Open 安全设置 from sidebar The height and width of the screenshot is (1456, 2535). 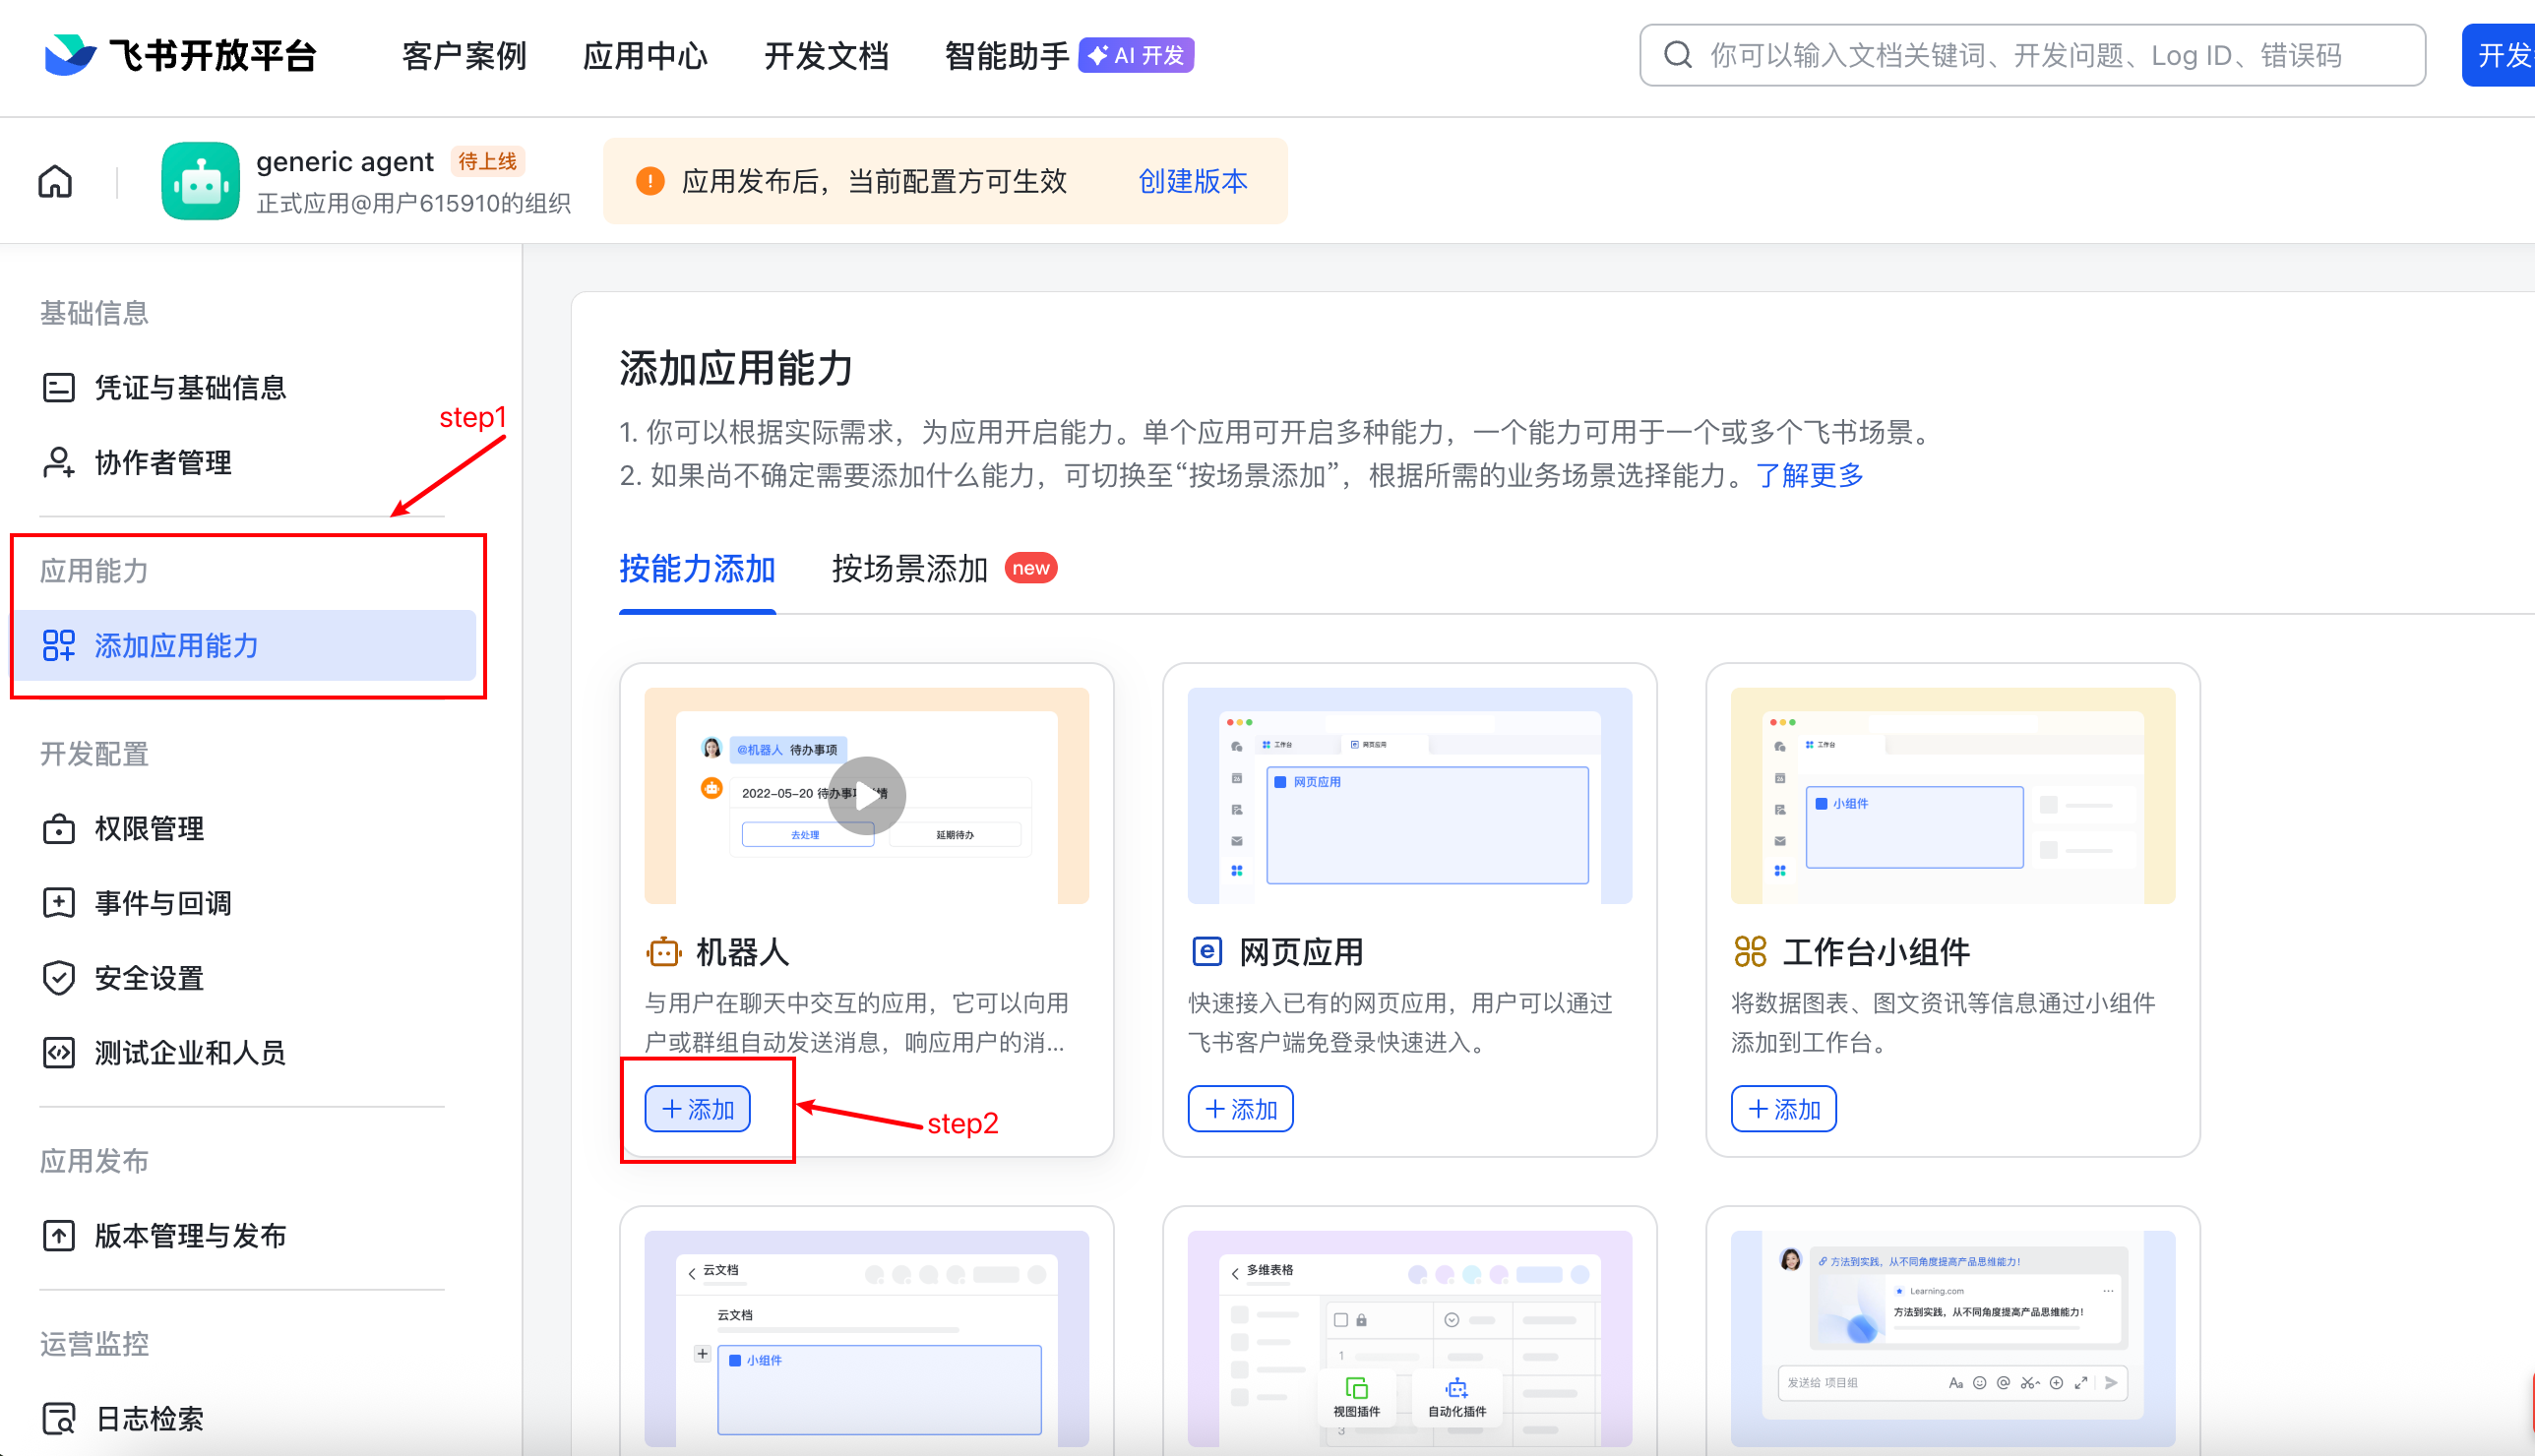pyautogui.click(x=149, y=978)
